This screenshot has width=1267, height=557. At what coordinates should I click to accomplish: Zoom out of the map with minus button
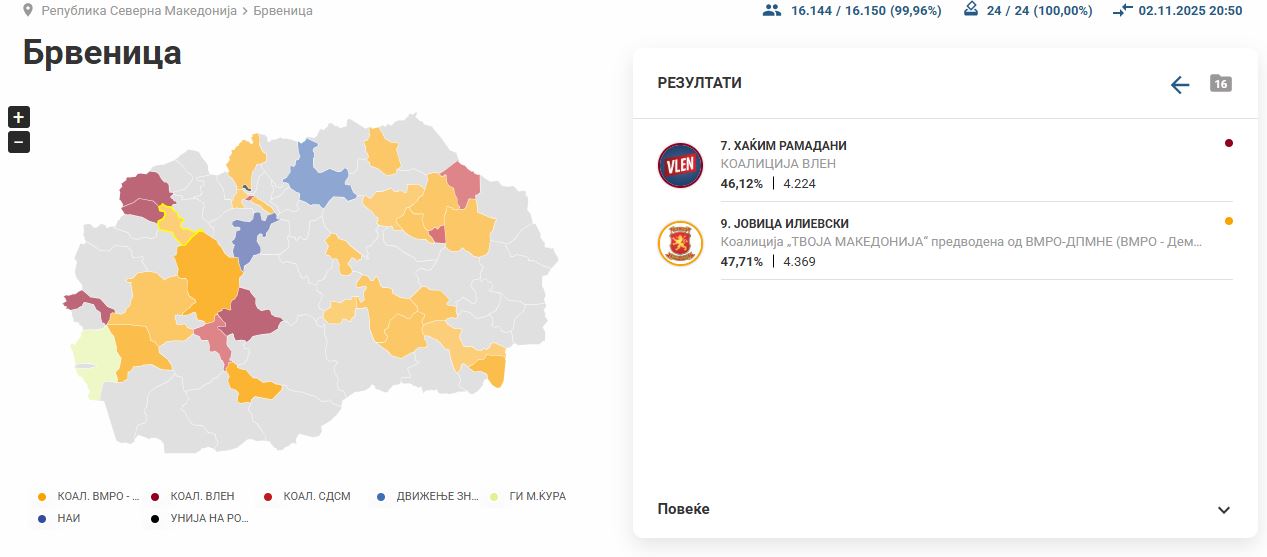[x=19, y=142]
